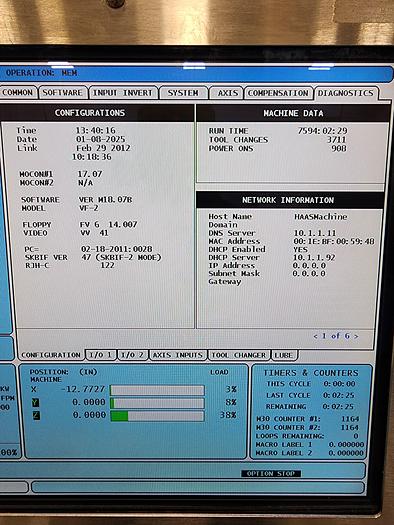Click the REMAINING time value
Viewport: 394px width, 525px height.
click(x=338, y=406)
